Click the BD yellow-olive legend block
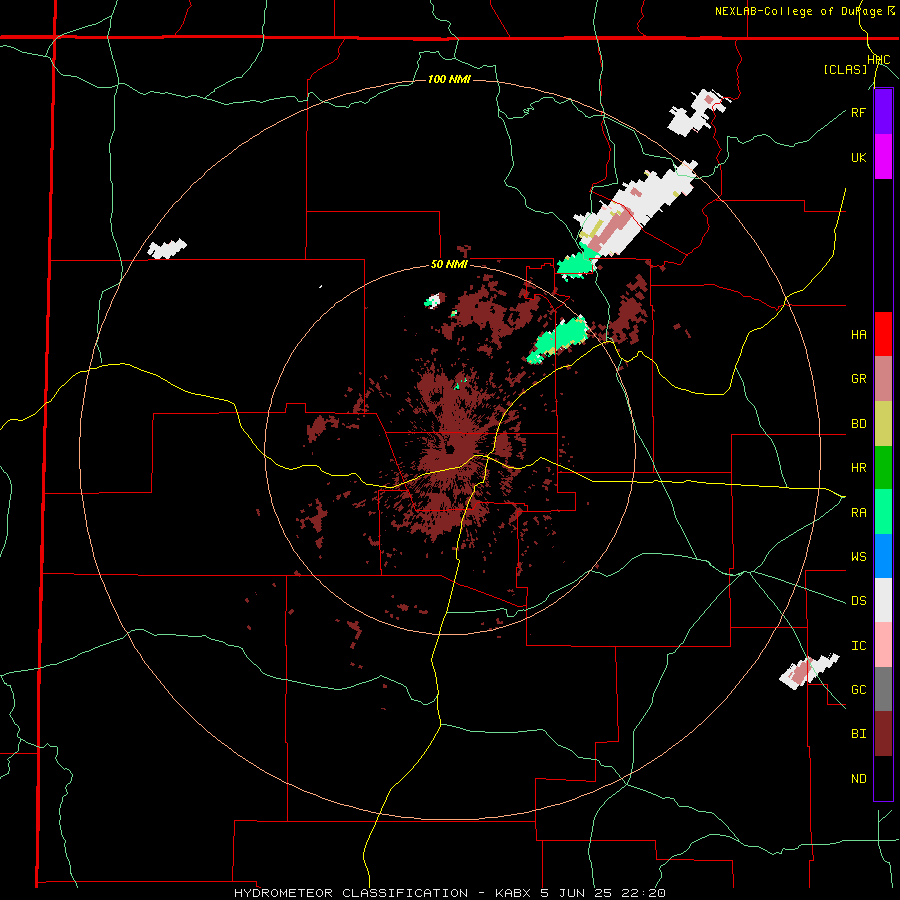 click(883, 424)
